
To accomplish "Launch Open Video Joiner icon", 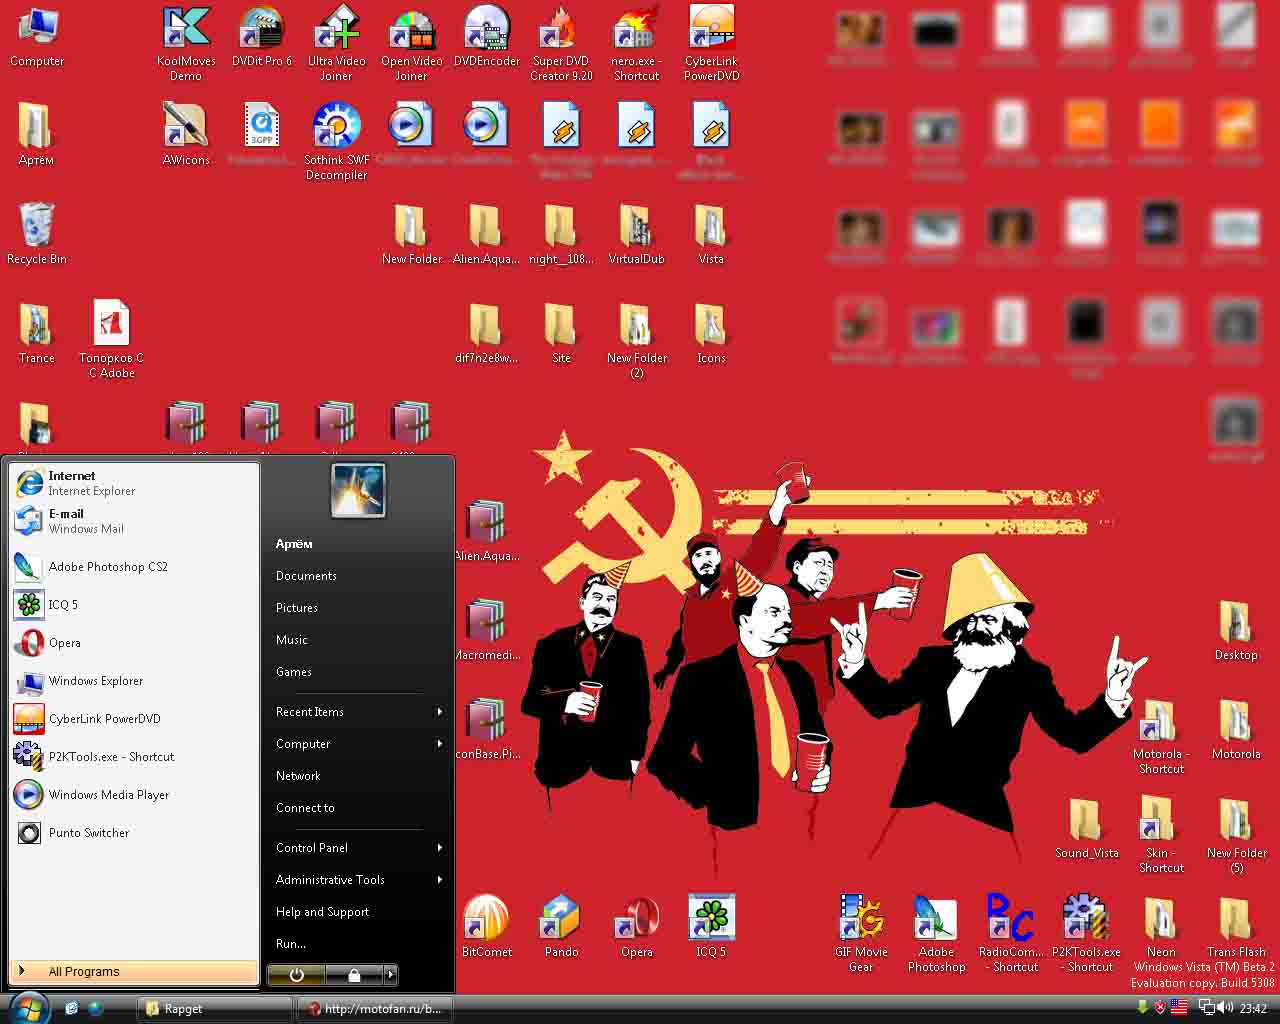I will tap(411, 43).
